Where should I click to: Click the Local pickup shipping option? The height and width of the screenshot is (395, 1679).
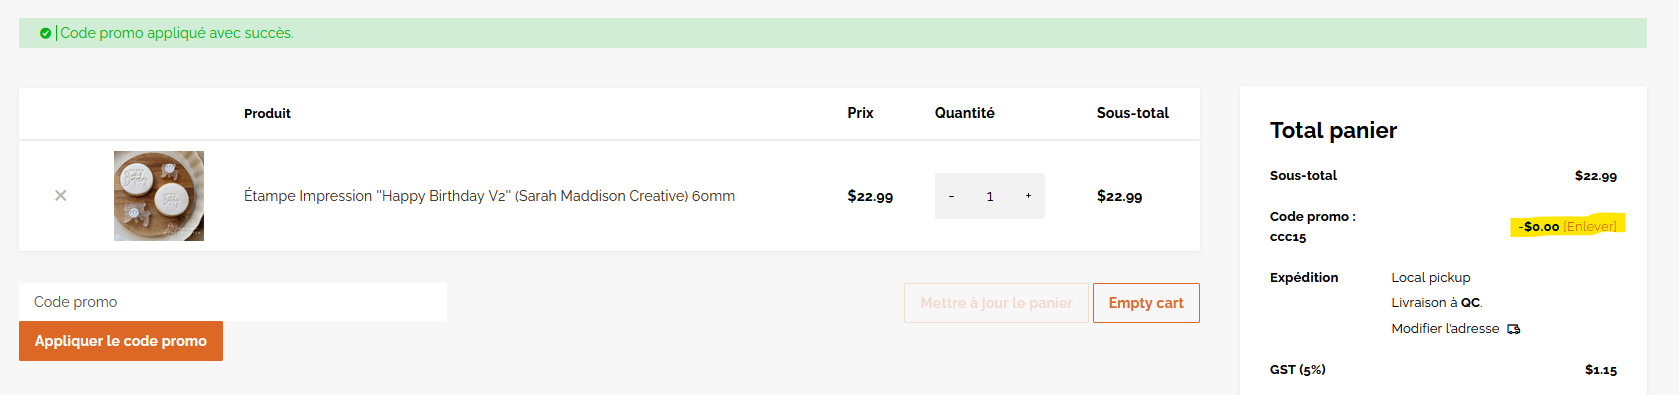click(x=1431, y=278)
